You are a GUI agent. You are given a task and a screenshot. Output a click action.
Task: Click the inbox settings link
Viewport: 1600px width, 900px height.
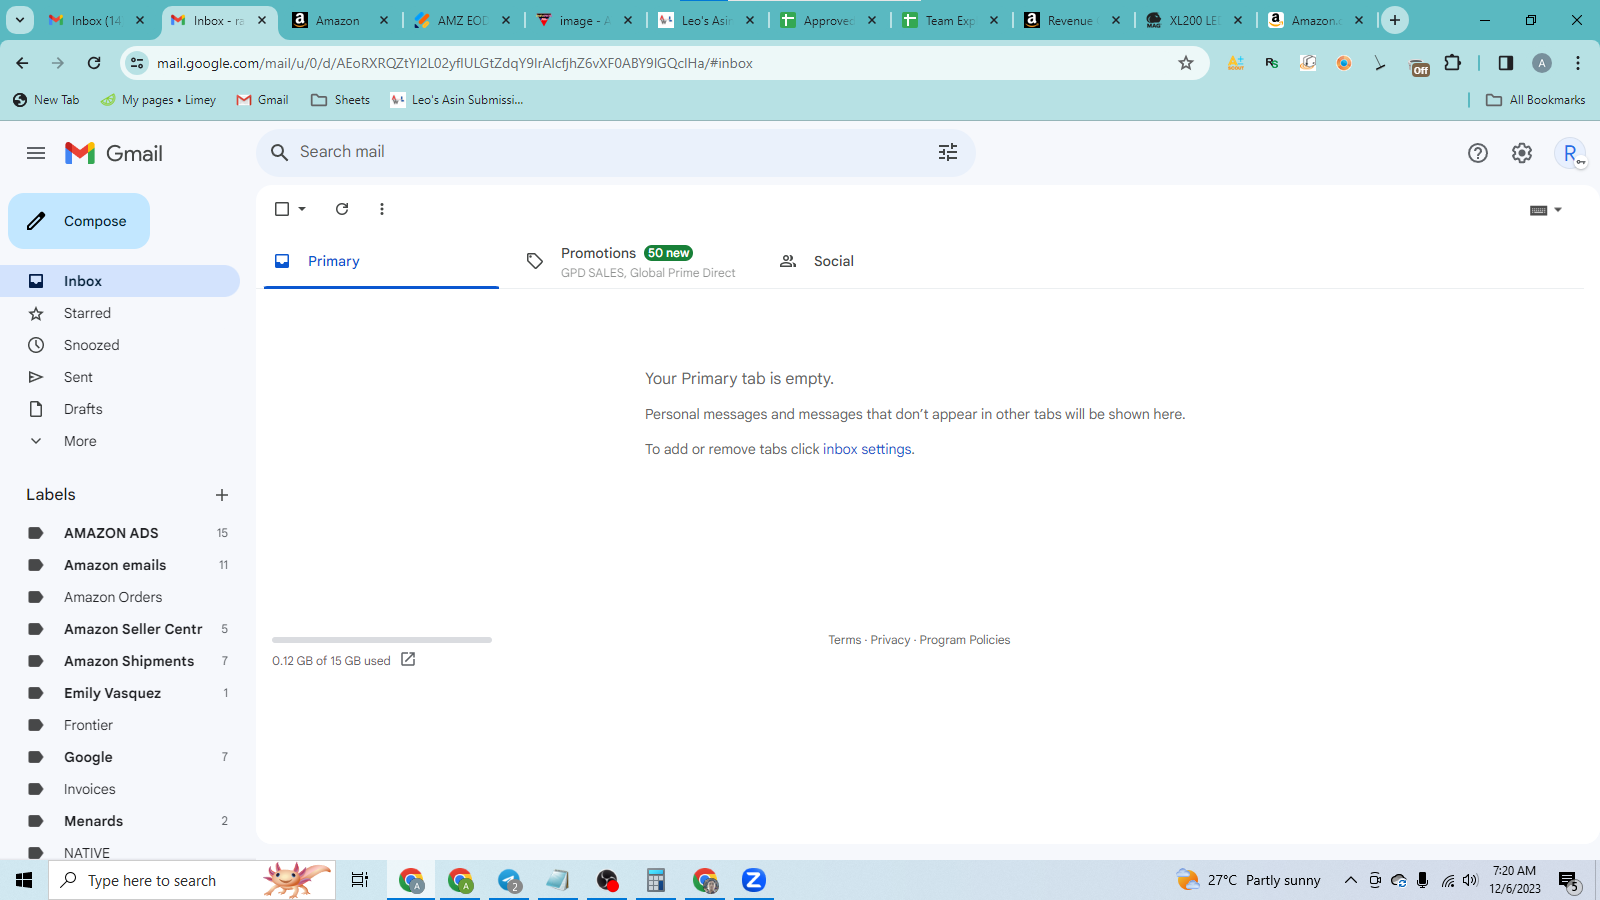(867, 449)
